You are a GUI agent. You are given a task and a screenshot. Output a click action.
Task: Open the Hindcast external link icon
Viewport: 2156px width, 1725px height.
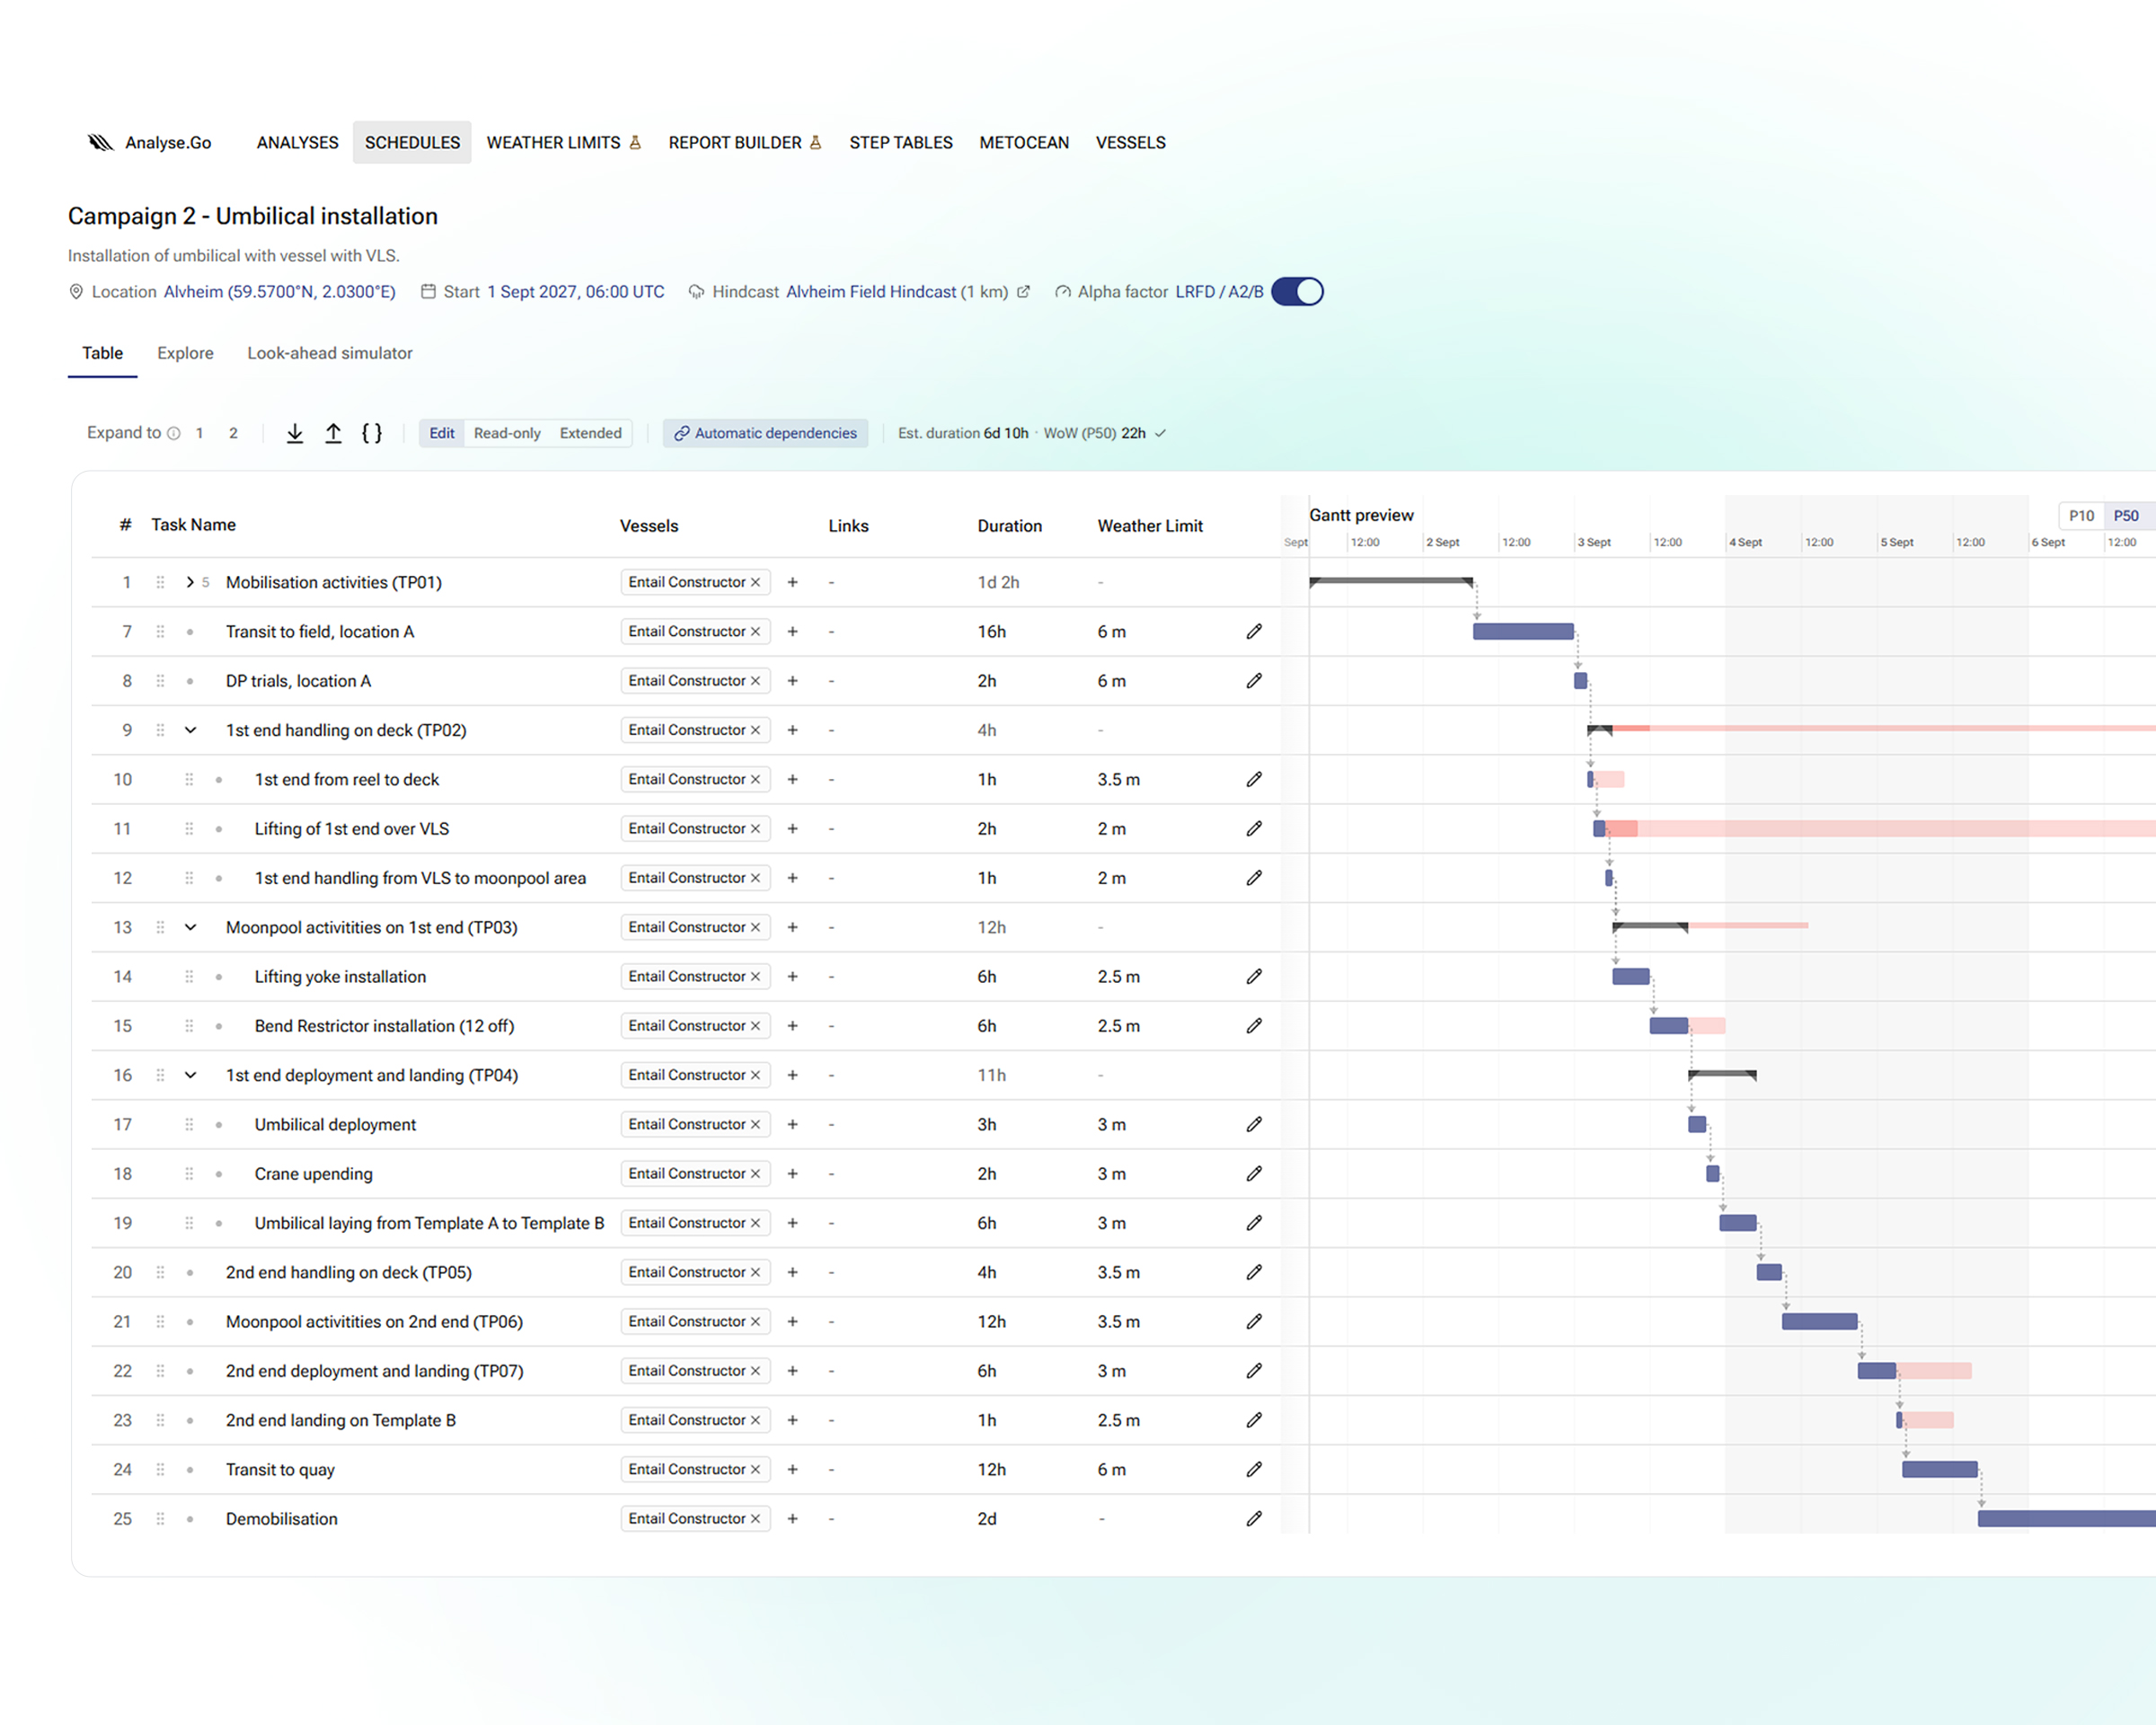point(1023,292)
